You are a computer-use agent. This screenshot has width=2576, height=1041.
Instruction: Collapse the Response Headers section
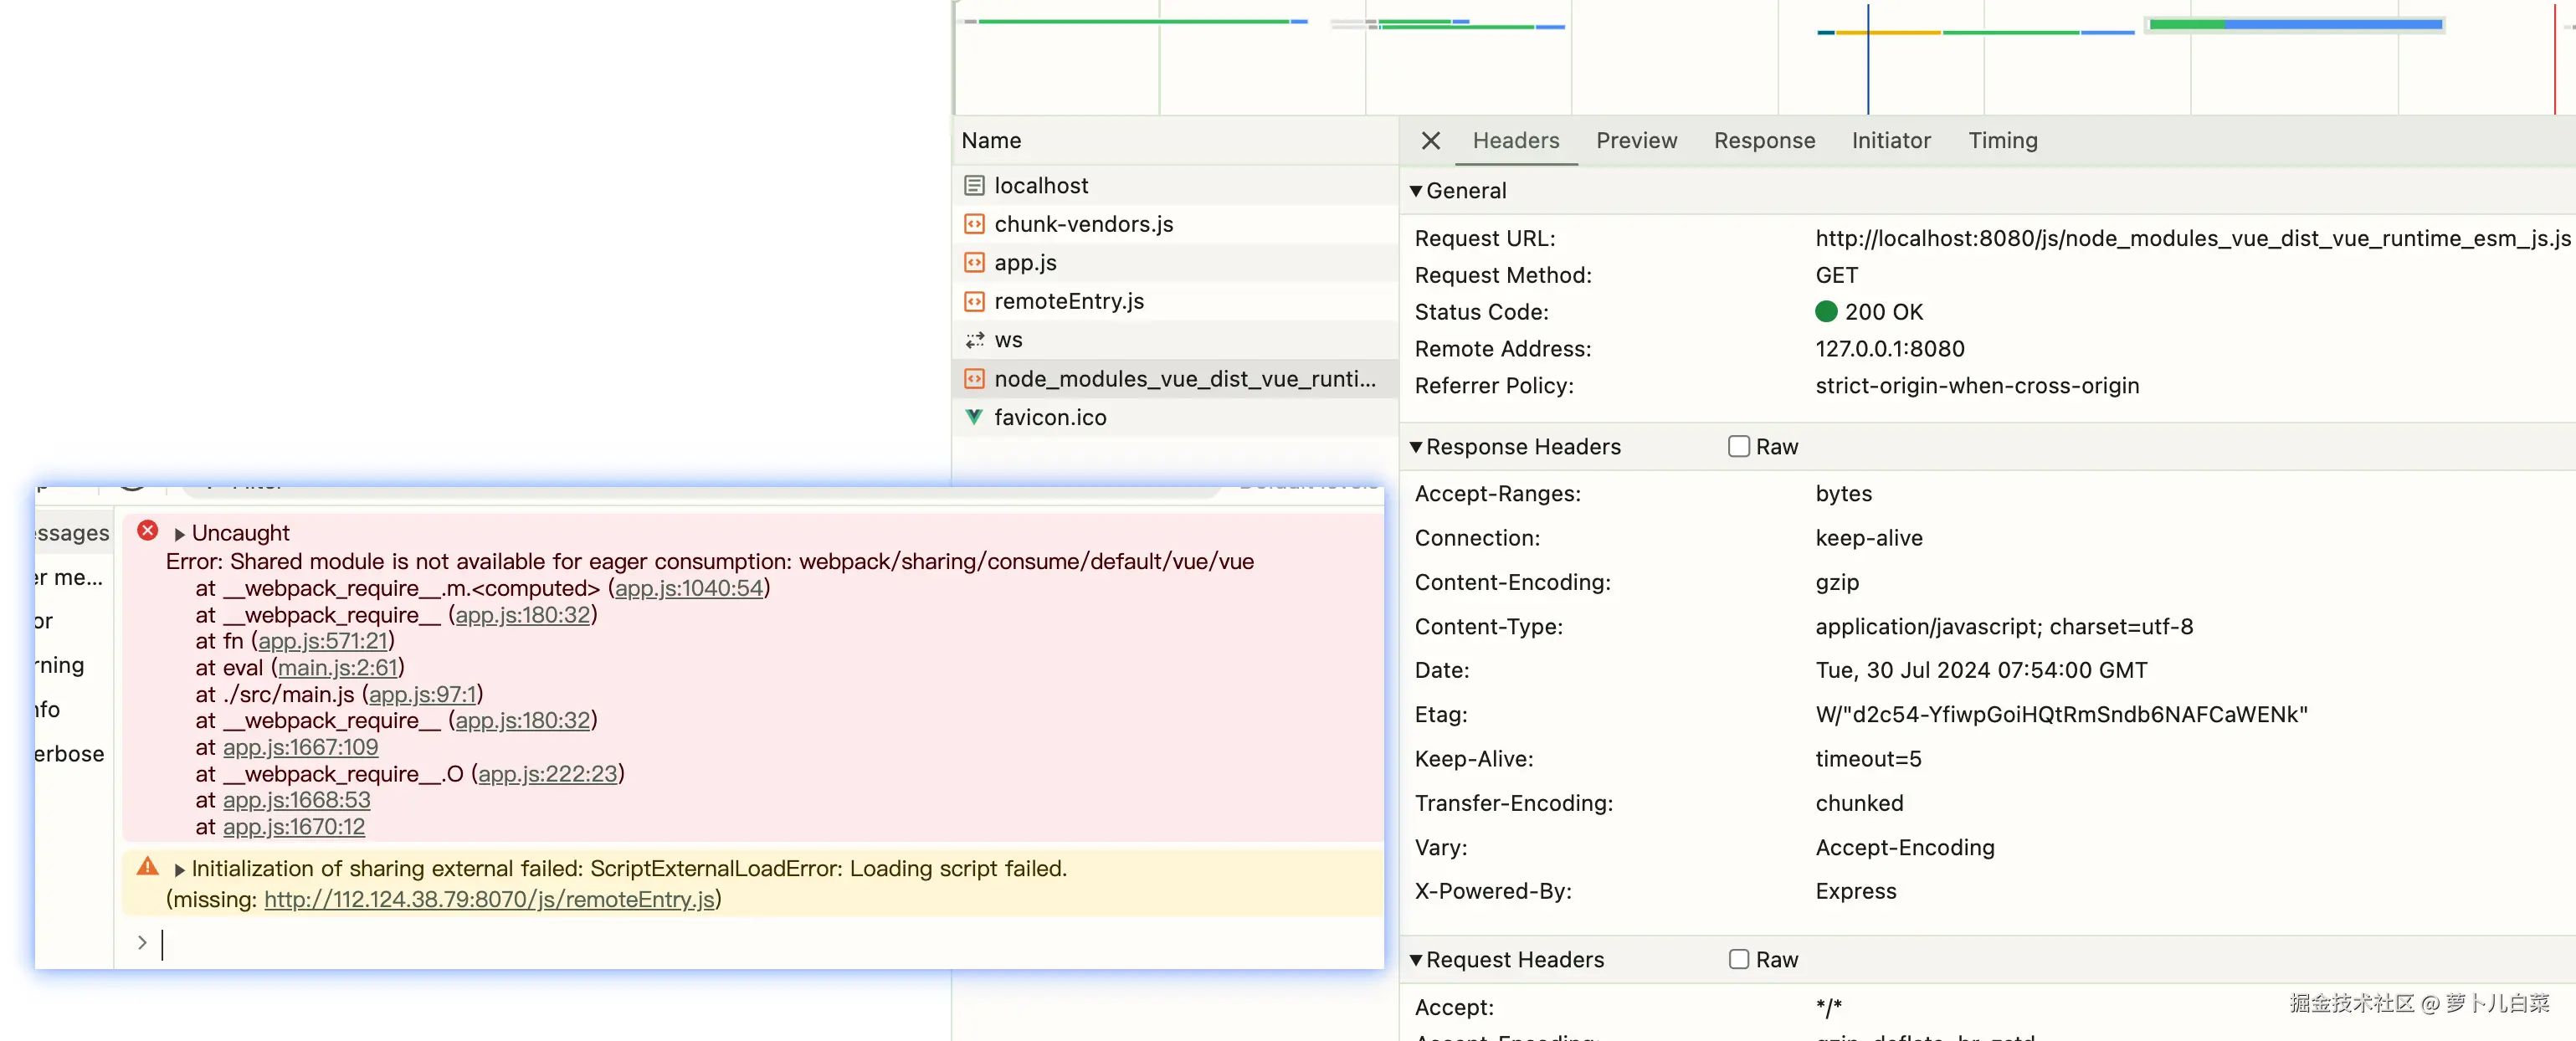pyautogui.click(x=1415, y=447)
